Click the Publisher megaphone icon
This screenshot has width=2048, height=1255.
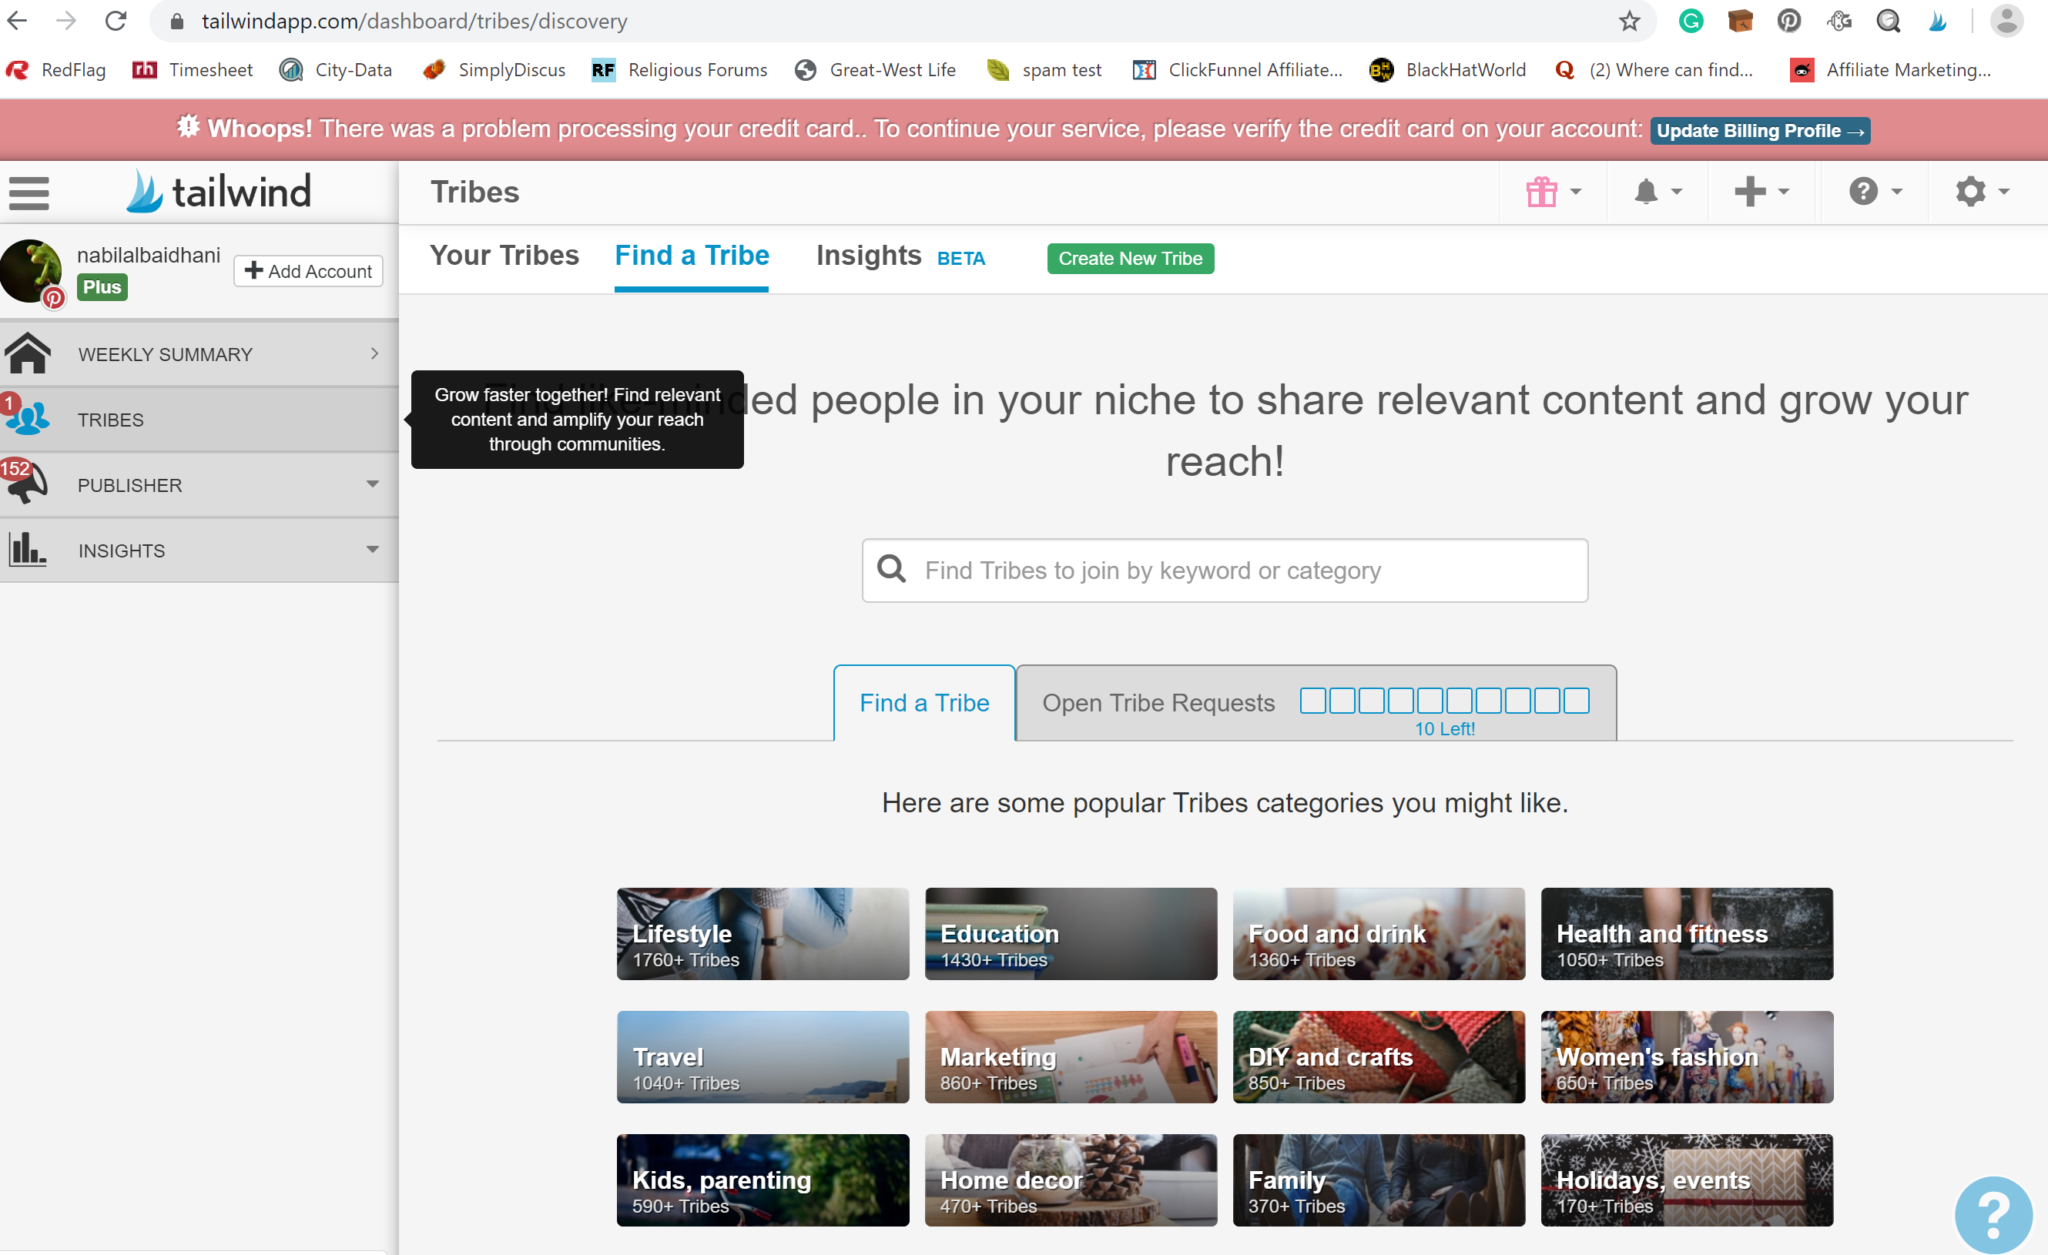coord(28,484)
